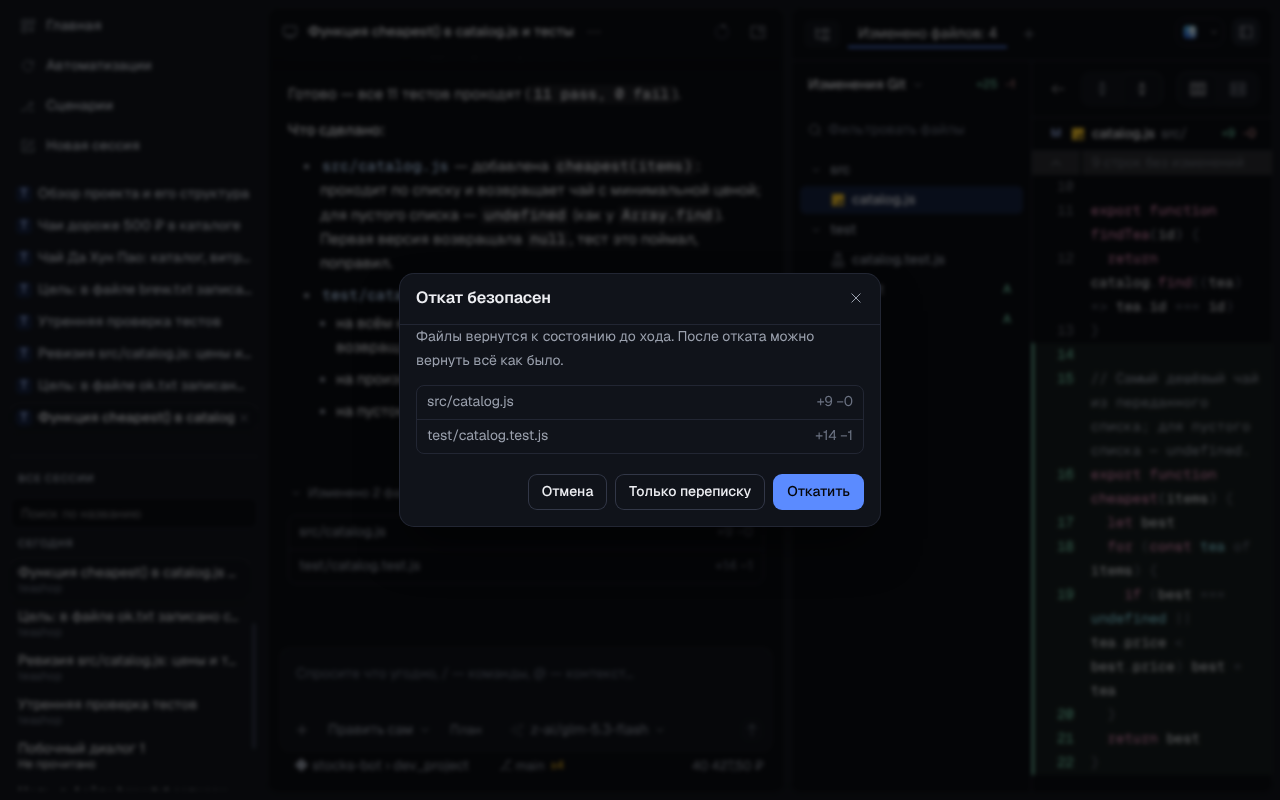The height and width of the screenshot is (800, 1280).
Task: Start «Новая сессия» in the background sidebar
Action: click(80, 145)
